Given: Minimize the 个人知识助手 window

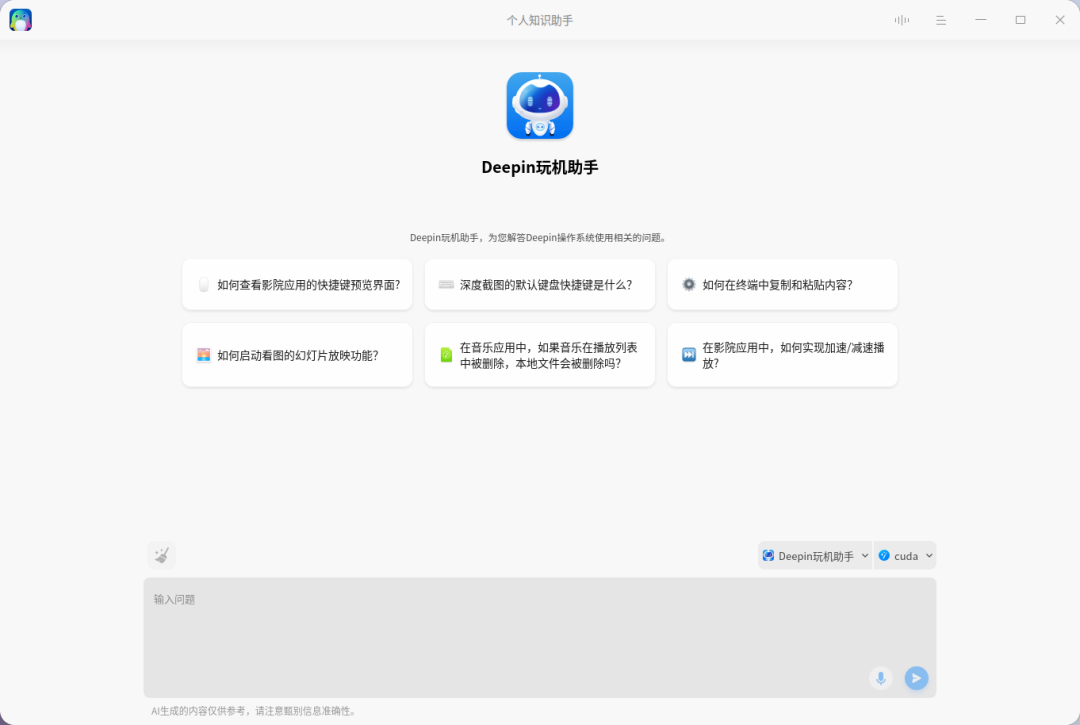Looking at the screenshot, I should (981, 20).
